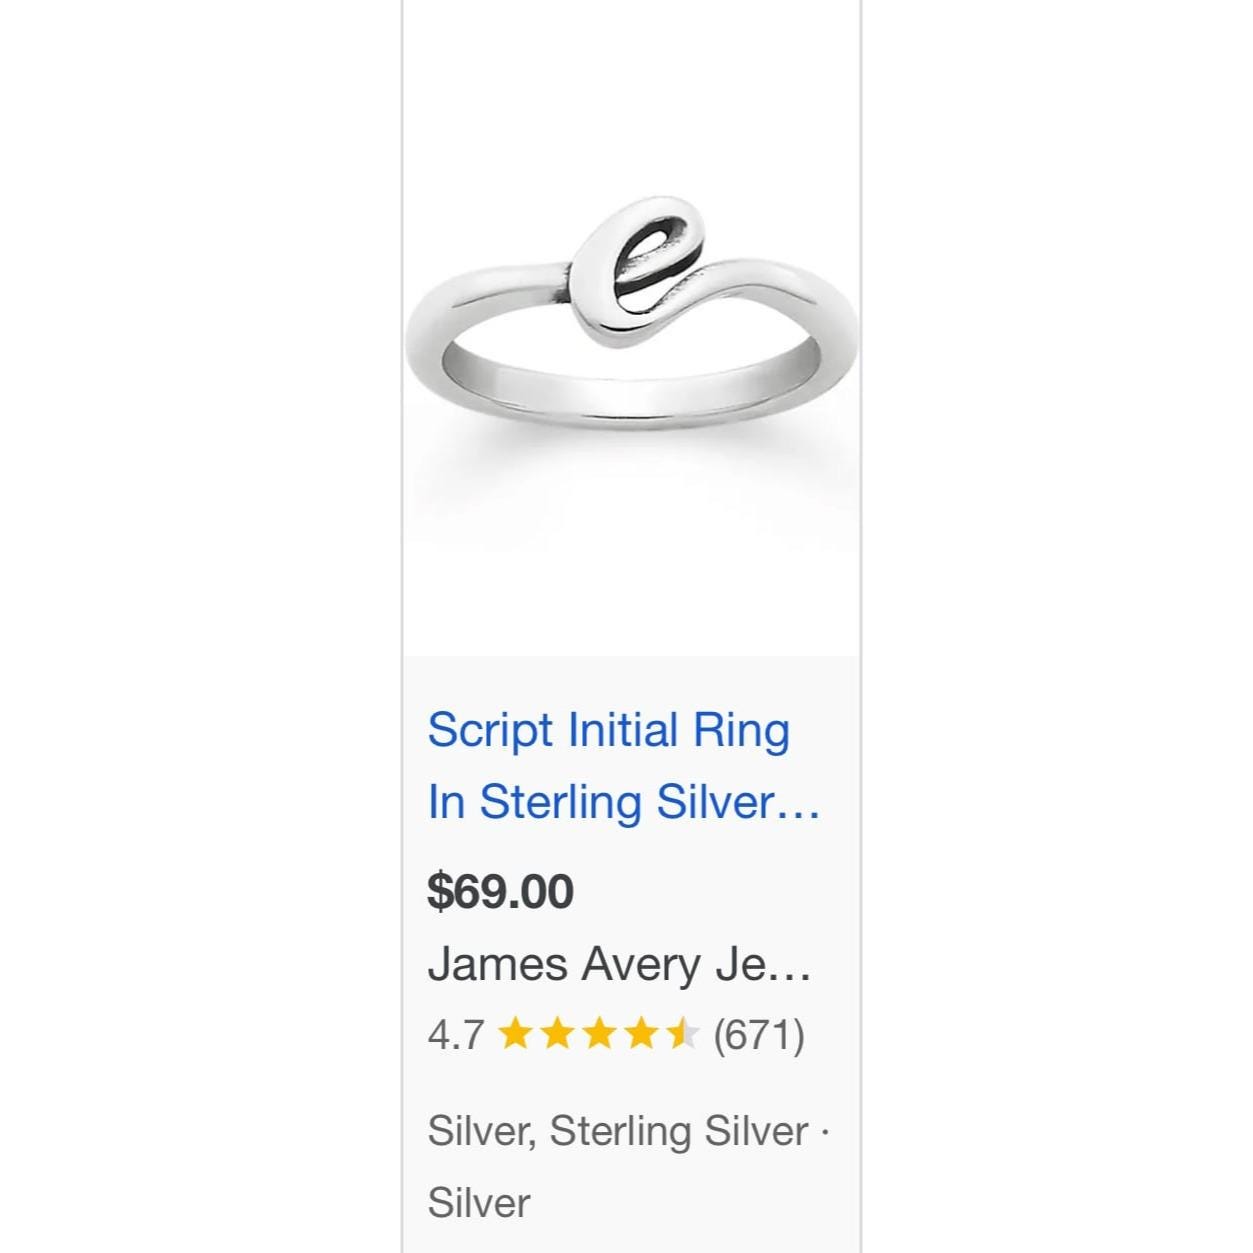Click the "Silver, Sterling Silver" attribute text
Viewport: 1253px width, 1253px height.
click(618, 1131)
